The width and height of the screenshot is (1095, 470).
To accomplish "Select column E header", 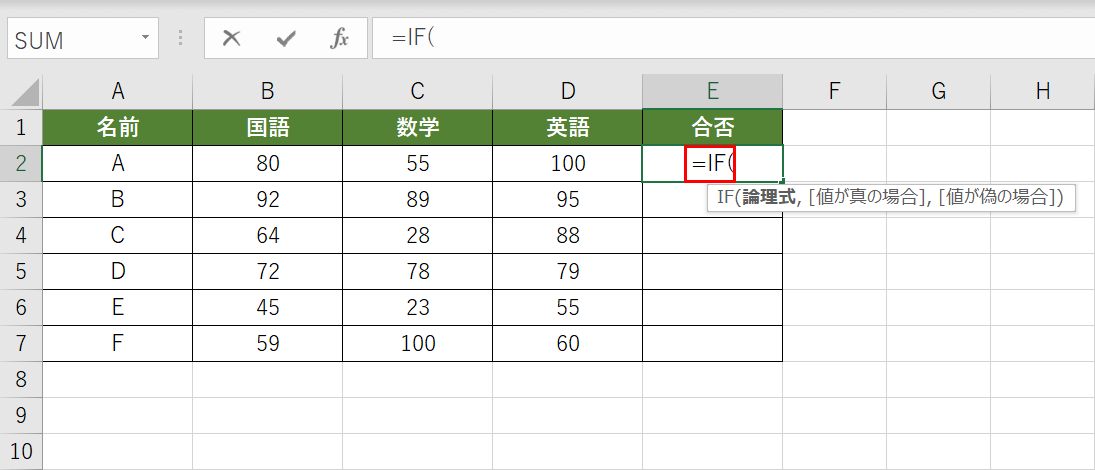I will (x=712, y=91).
